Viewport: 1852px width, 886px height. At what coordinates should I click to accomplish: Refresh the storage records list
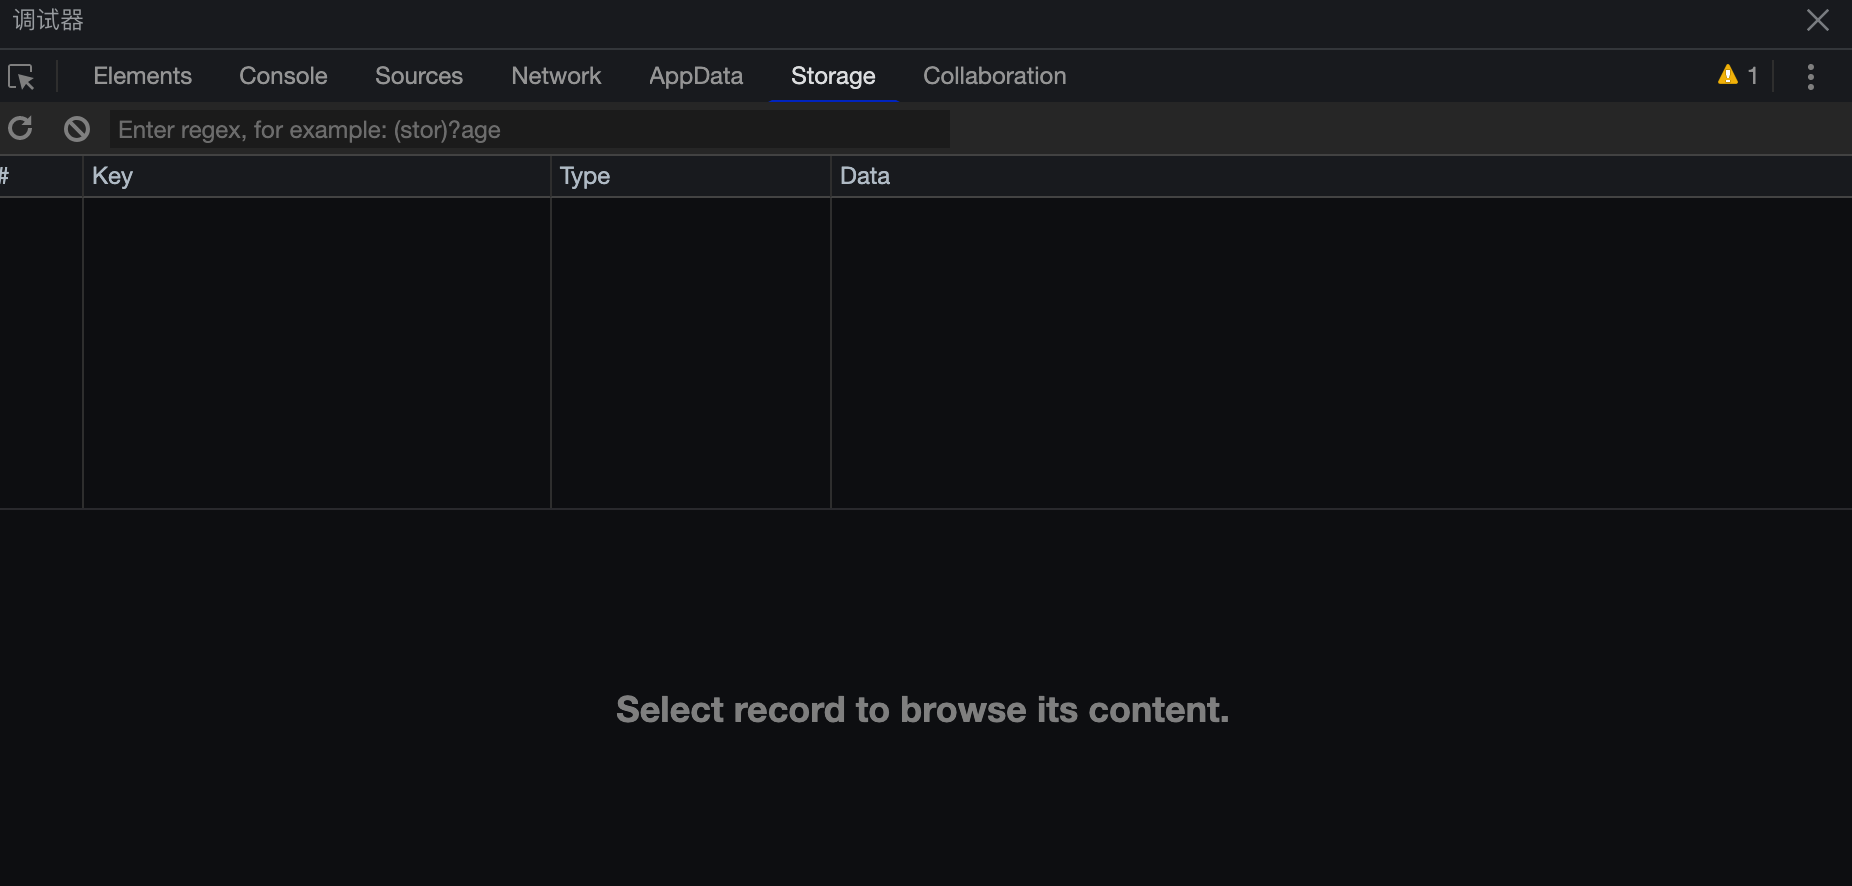click(x=21, y=129)
